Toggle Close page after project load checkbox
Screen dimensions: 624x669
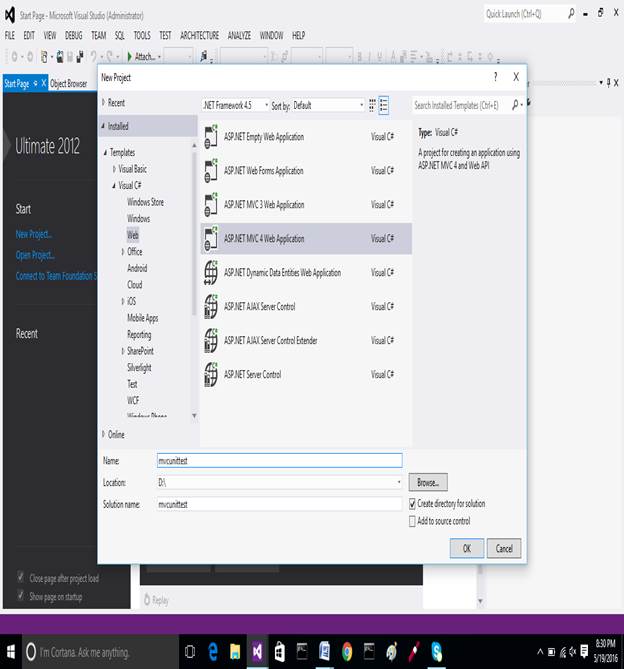pyautogui.click(x=20, y=578)
